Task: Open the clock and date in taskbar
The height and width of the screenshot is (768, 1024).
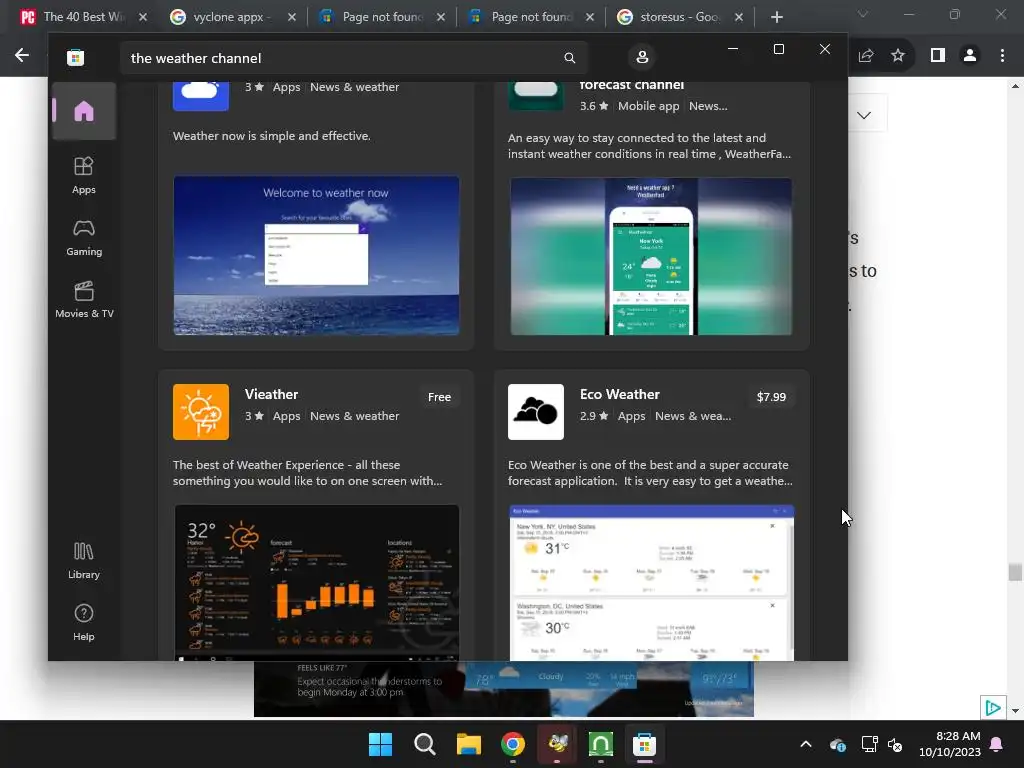Action: pyautogui.click(x=950, y=744)
